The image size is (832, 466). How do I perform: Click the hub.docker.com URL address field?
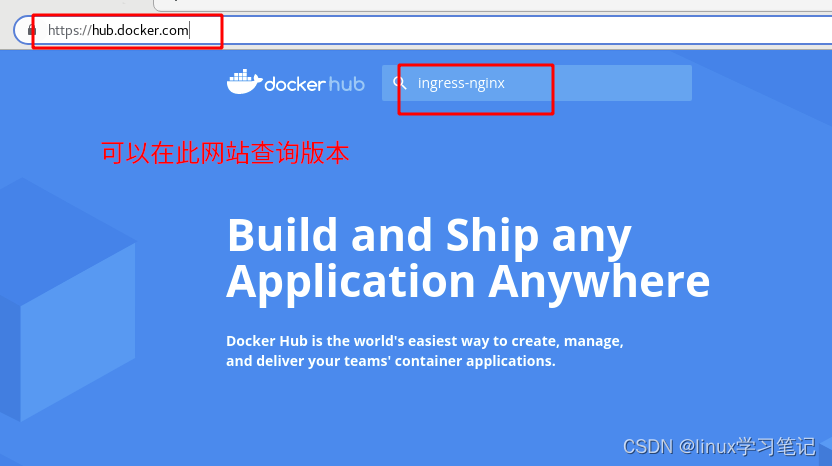point(424,30)
